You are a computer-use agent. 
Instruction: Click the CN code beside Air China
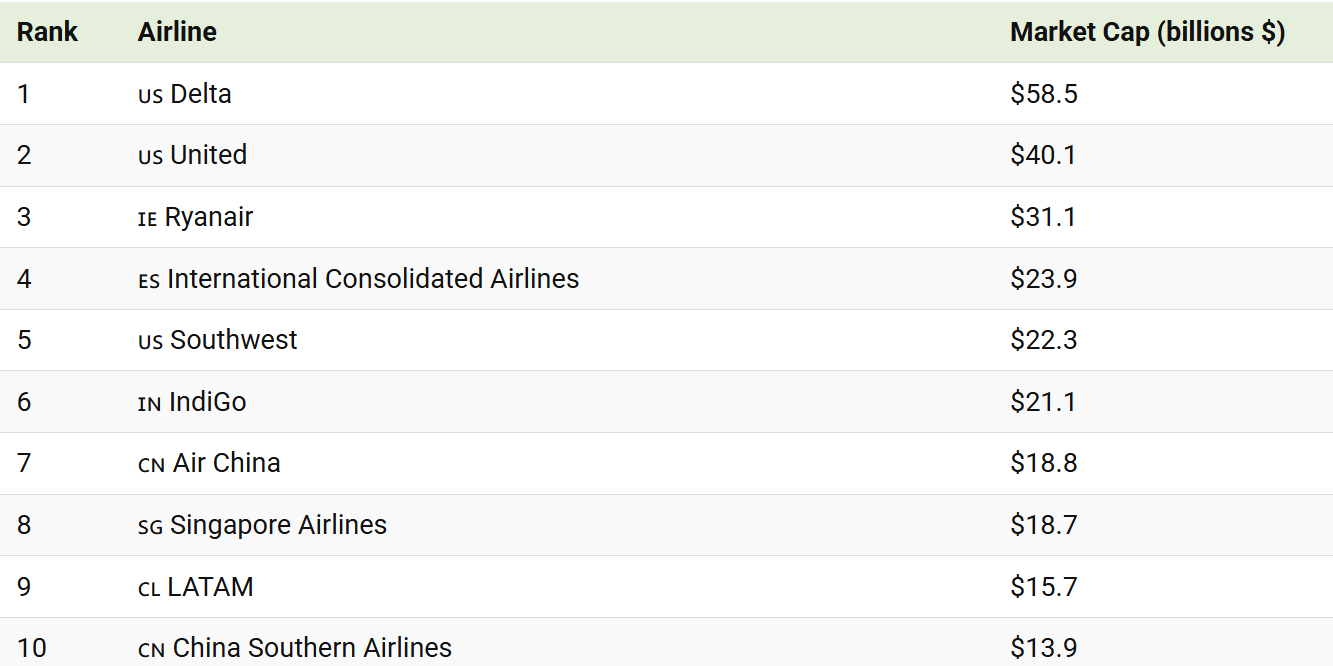tap(151, 466)
